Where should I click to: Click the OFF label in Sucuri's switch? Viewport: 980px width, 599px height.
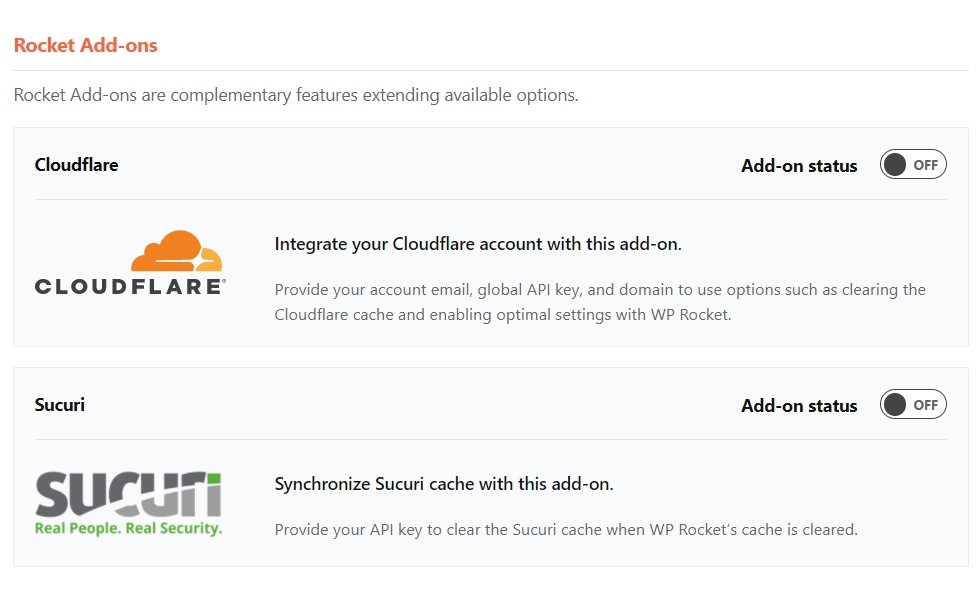(x=926, y=405)
